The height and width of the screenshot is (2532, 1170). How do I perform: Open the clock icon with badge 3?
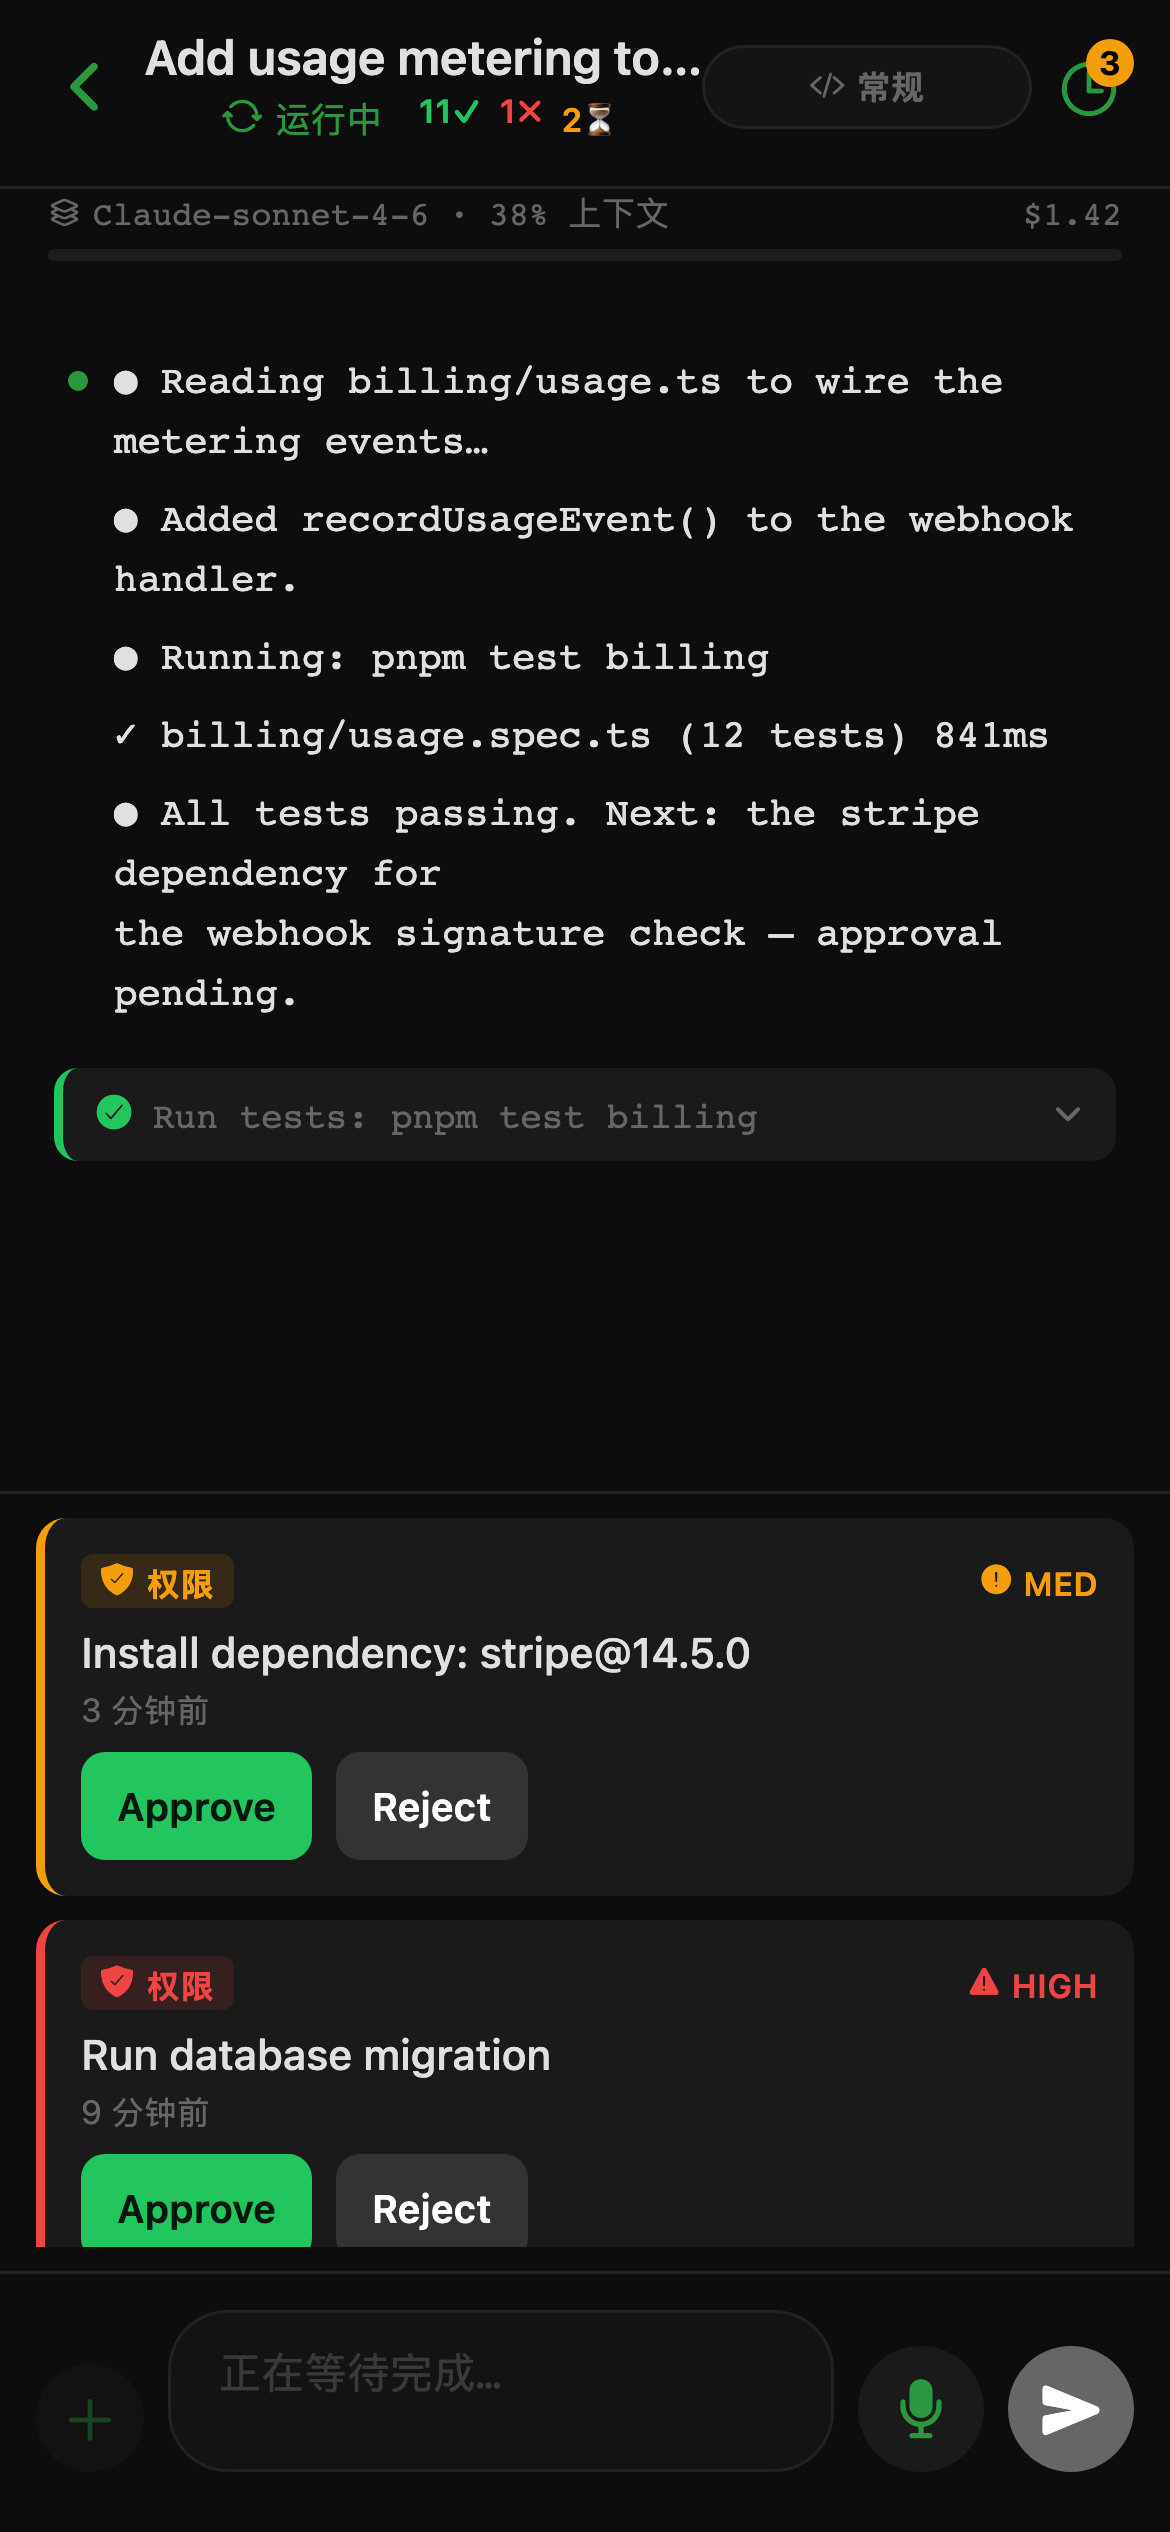click(x=1089, y=87)
